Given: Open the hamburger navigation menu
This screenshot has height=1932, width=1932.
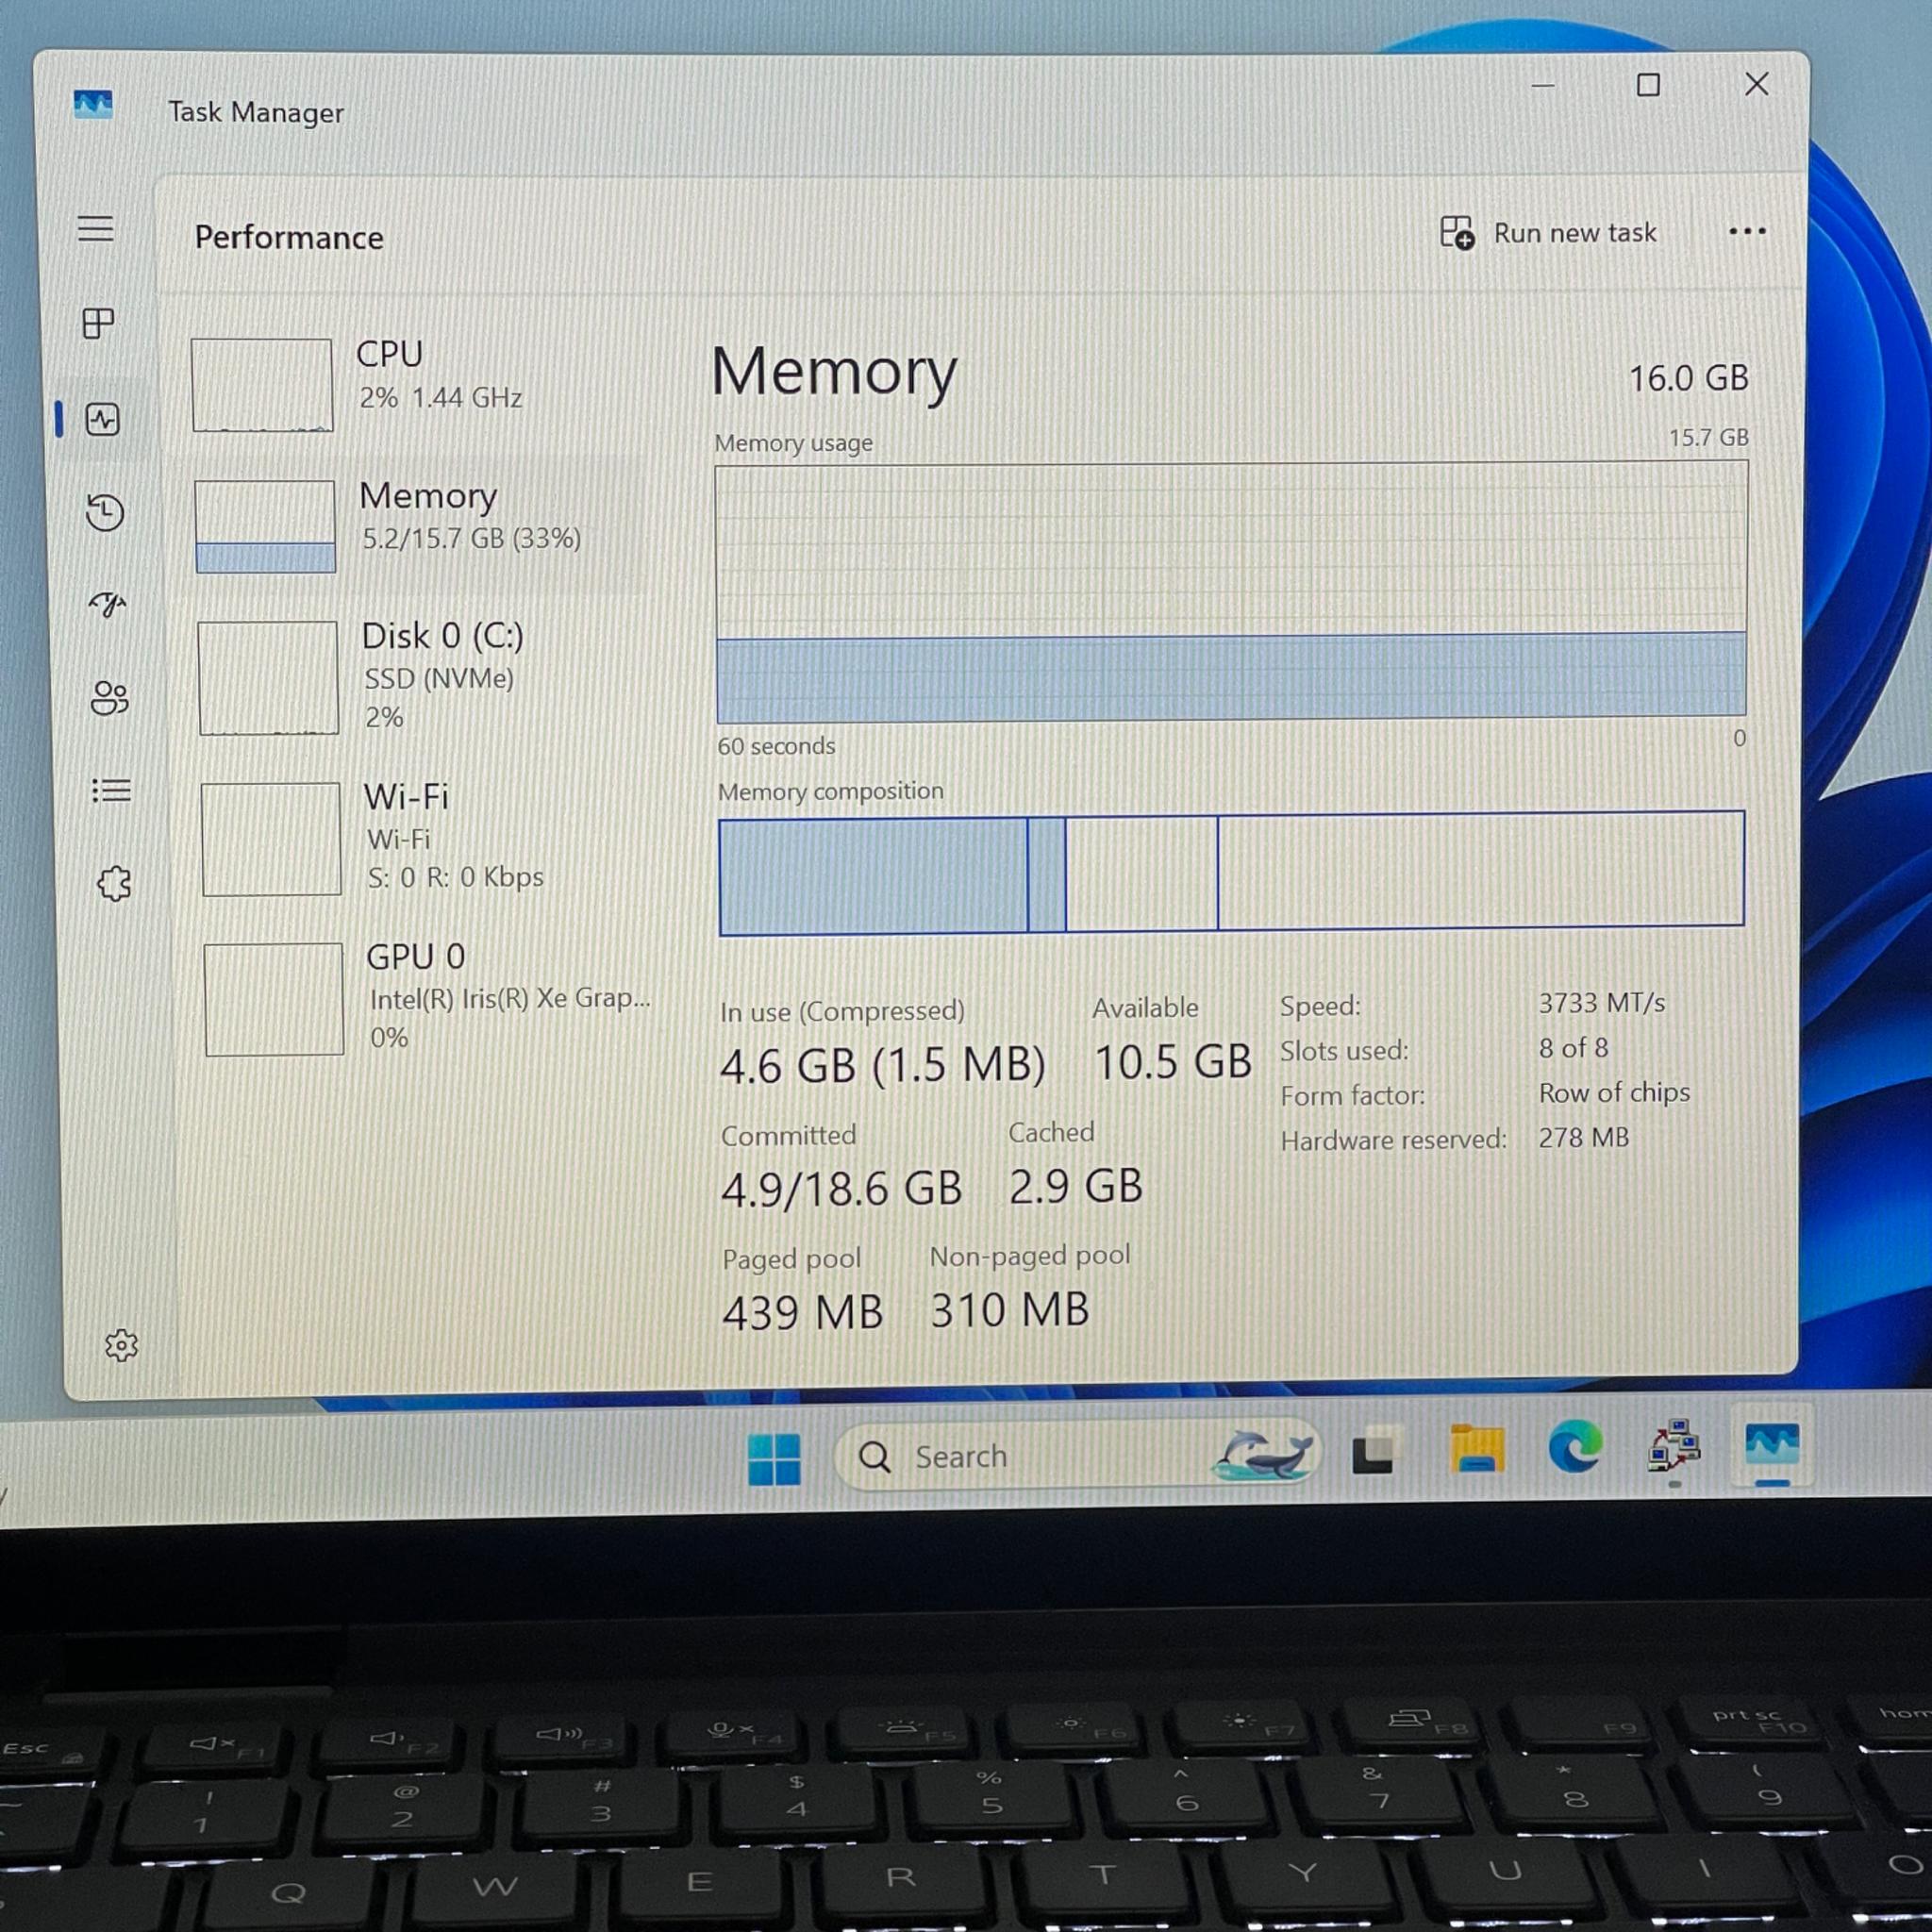Looking at the screenshot, I should [96, 229].
